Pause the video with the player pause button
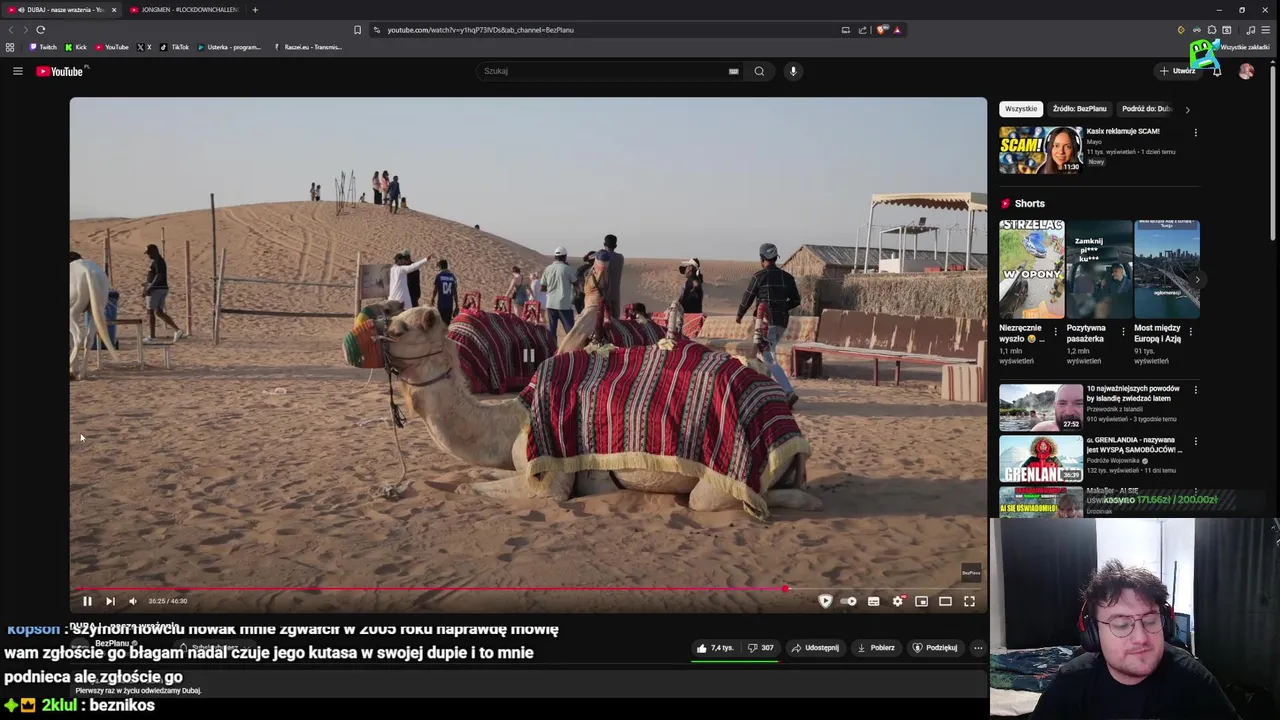1280x720 pixels. tap(87, 601)
